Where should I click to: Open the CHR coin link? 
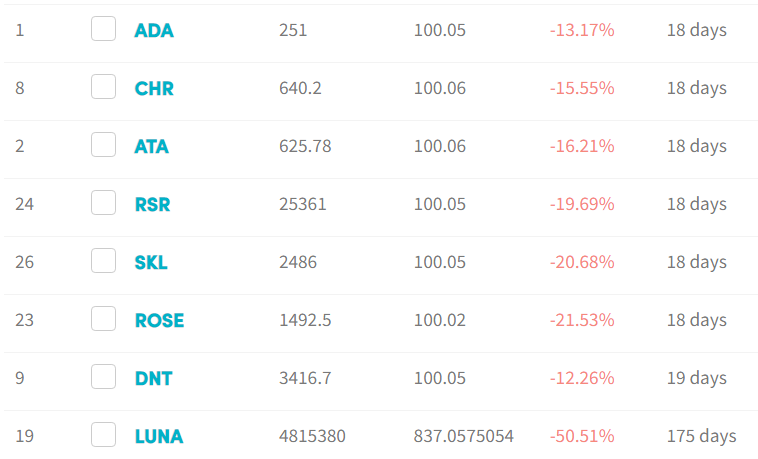point(154,89)
